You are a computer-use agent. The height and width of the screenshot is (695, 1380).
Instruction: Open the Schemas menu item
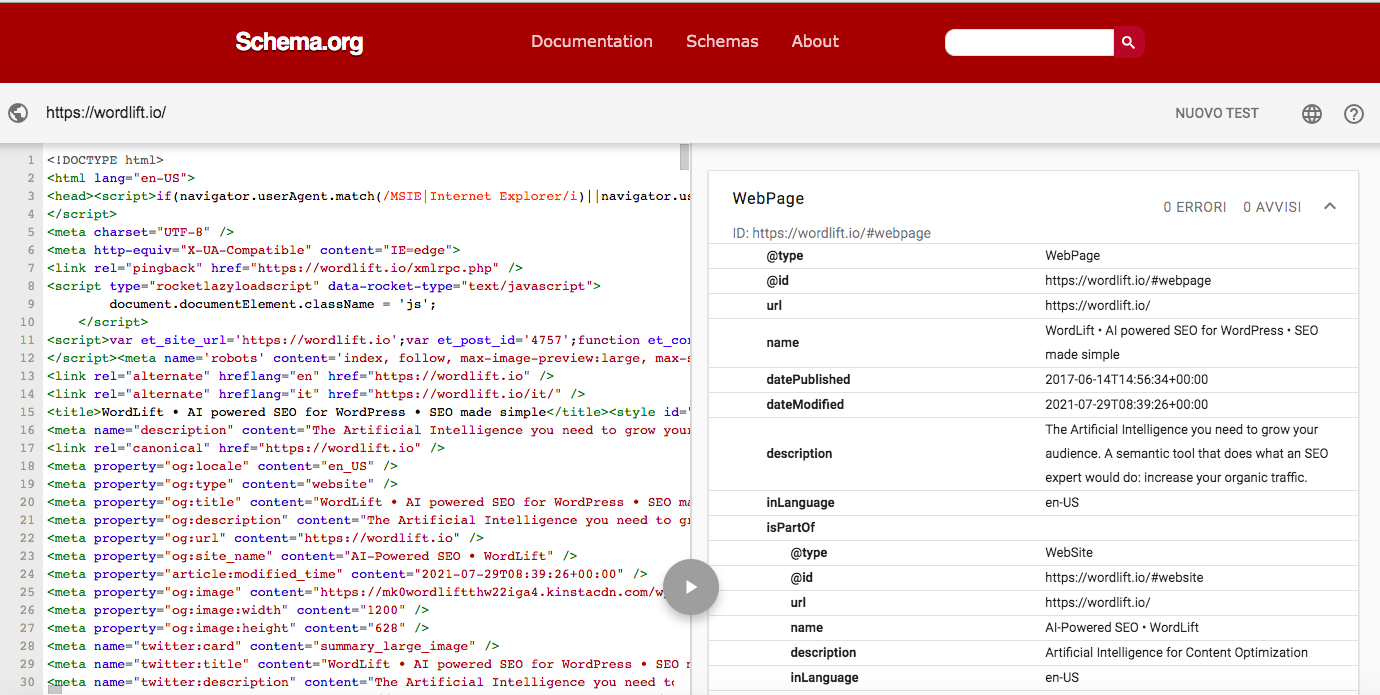tap(722, 41)
